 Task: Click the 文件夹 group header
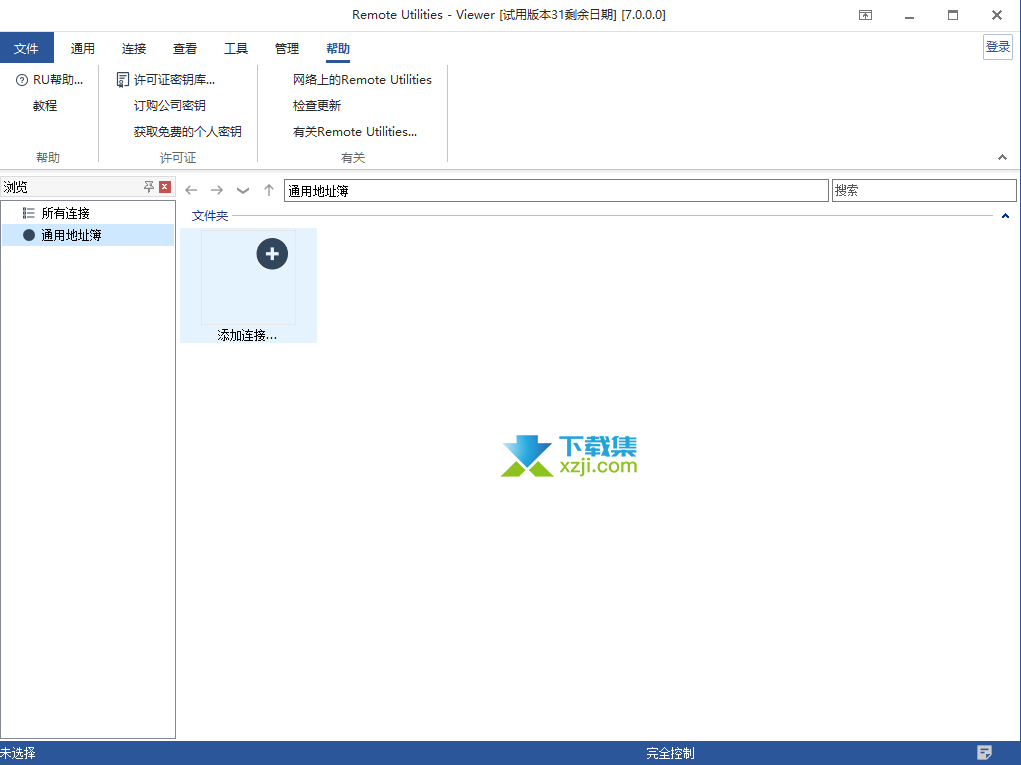tap(210, 216)
